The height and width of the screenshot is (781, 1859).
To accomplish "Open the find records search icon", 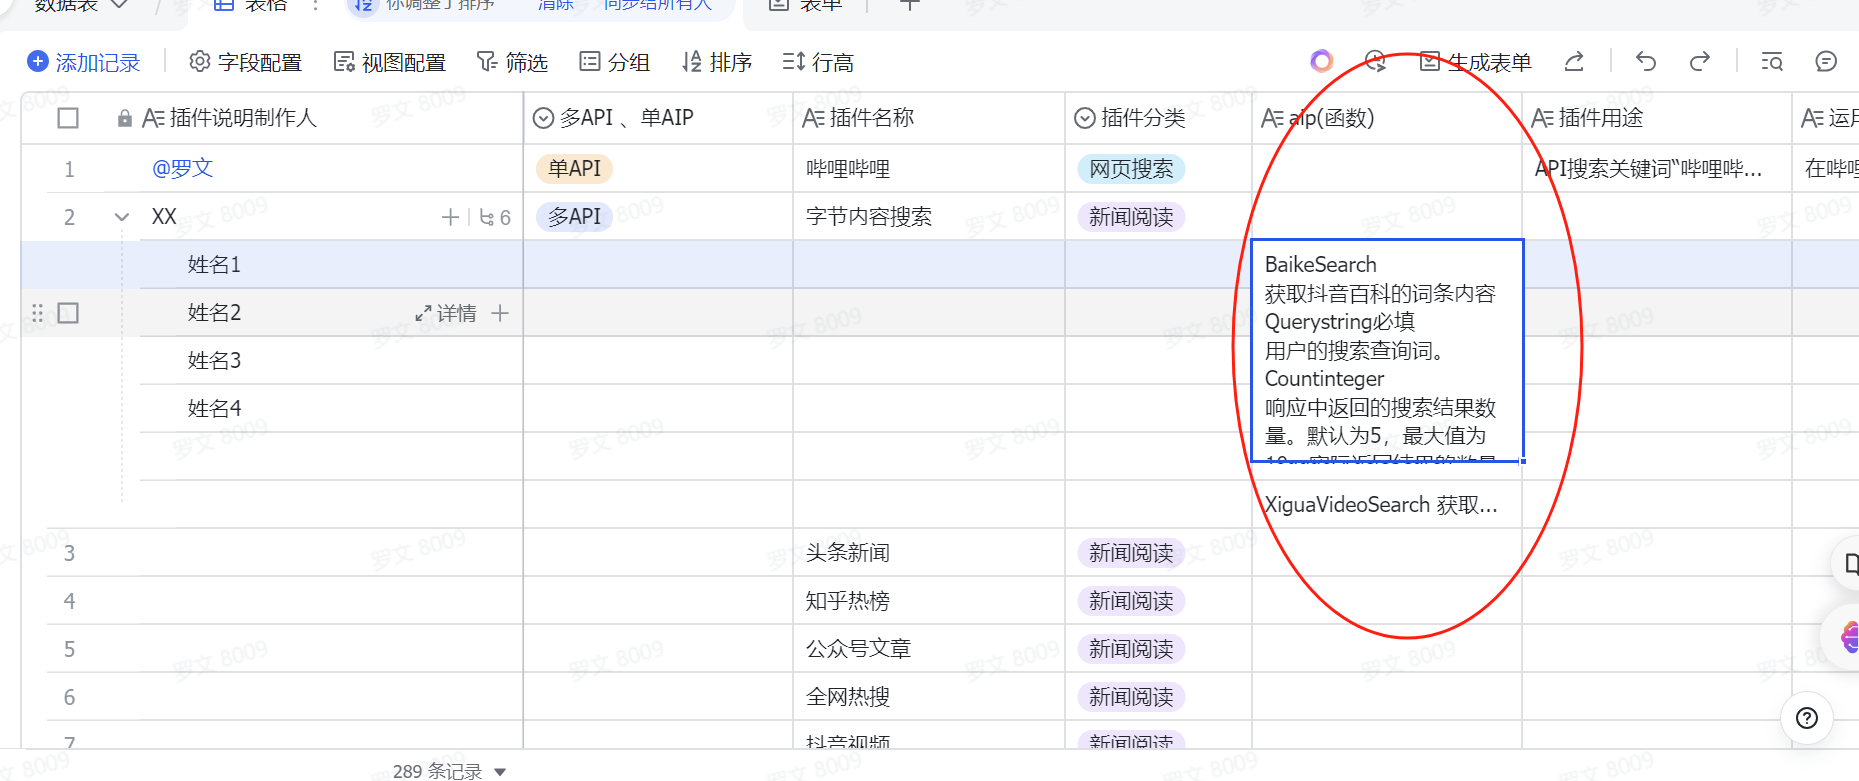I will point(1771,61).
